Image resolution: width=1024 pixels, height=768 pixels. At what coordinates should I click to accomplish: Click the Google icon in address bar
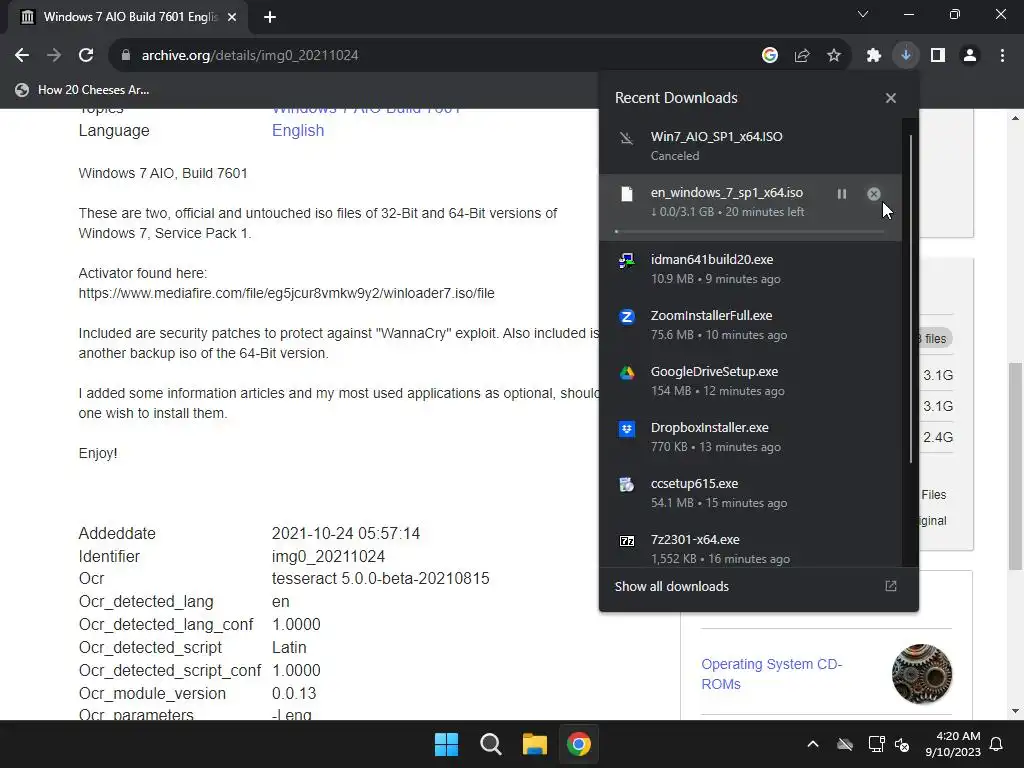pos(770,56)
